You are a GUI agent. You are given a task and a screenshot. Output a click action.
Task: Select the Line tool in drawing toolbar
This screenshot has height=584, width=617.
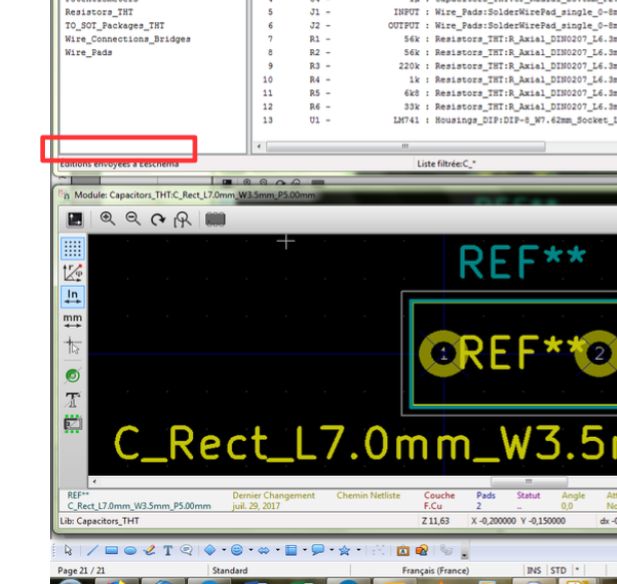pyautogui.click(x=91, y=550)
